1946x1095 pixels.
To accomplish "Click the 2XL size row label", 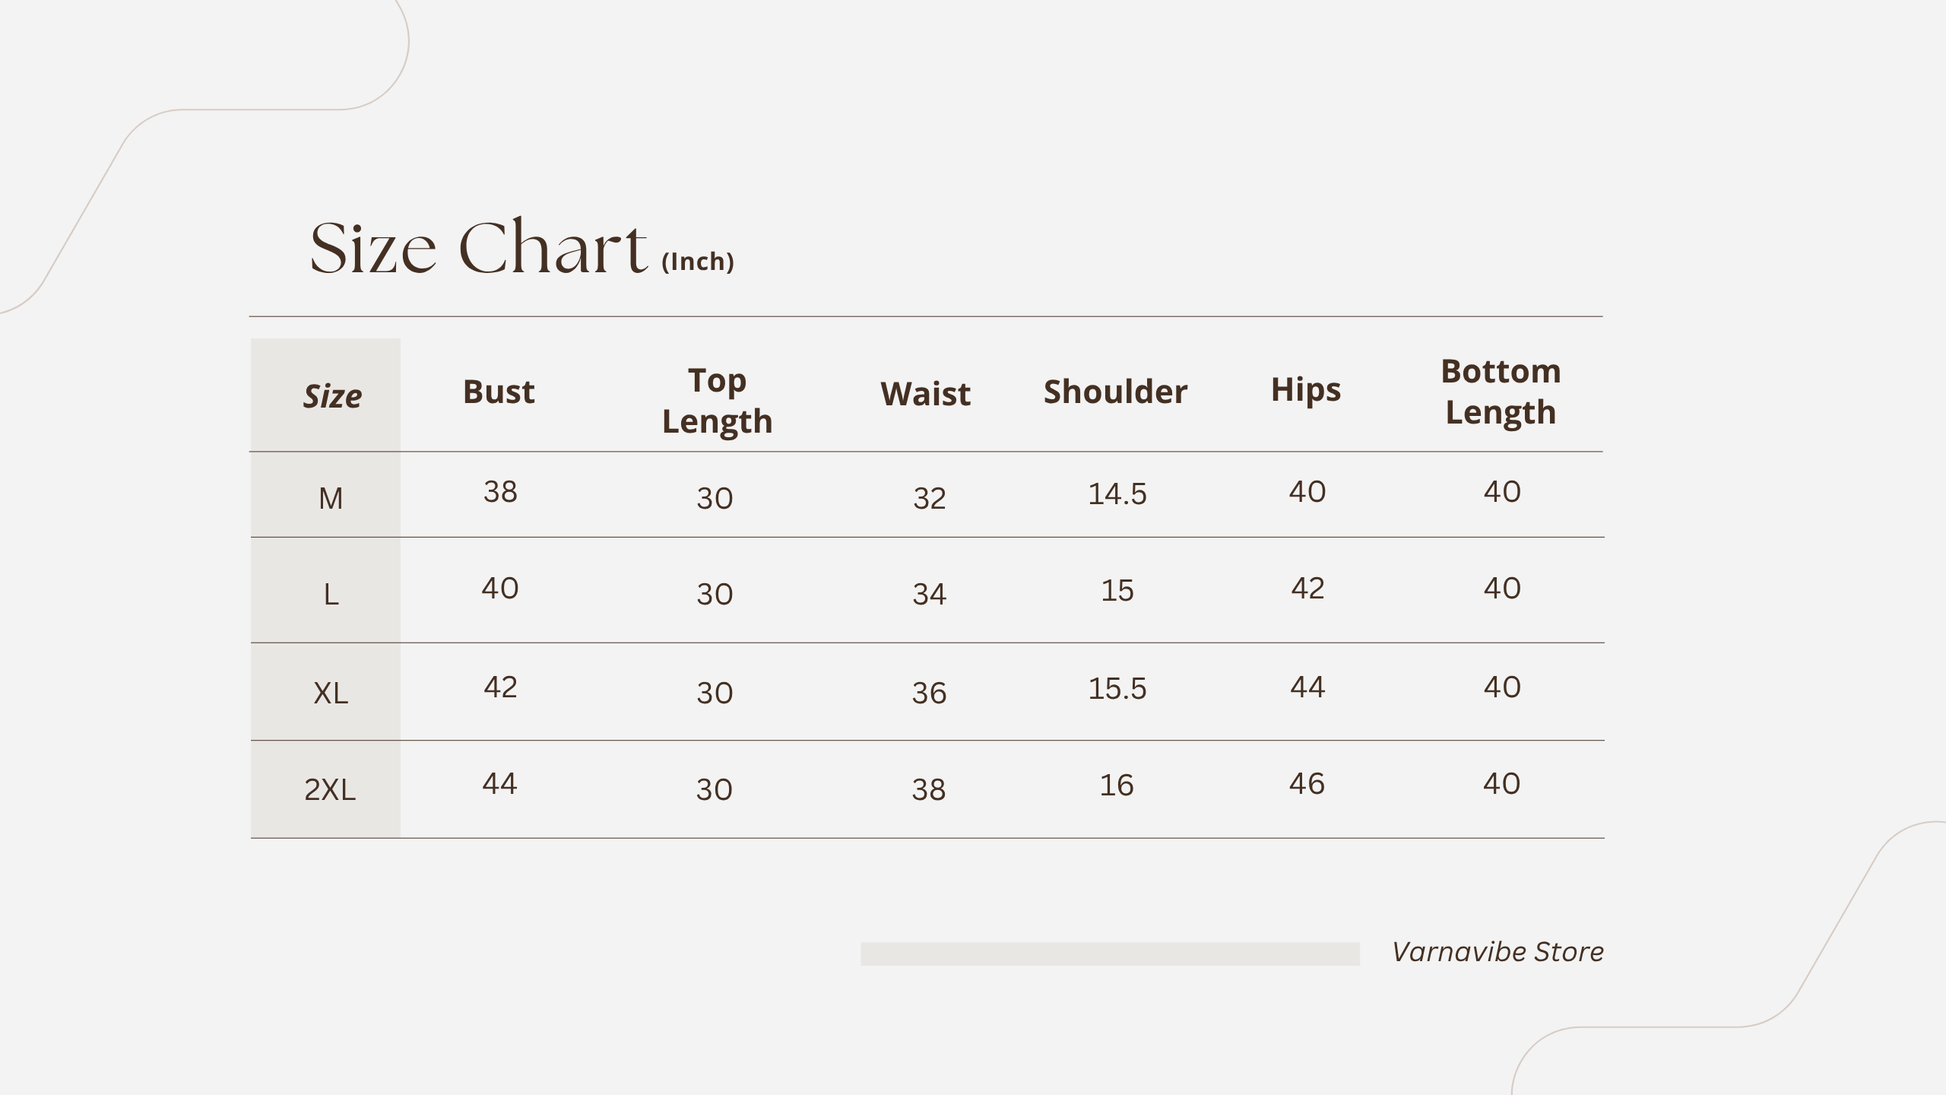I will click(x=329, y=790).
